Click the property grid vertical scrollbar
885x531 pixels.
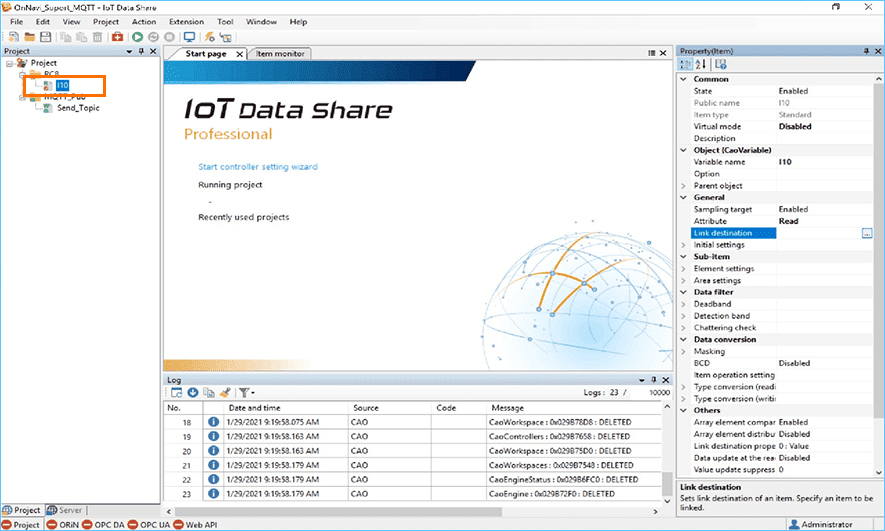(x=878, y=251)
